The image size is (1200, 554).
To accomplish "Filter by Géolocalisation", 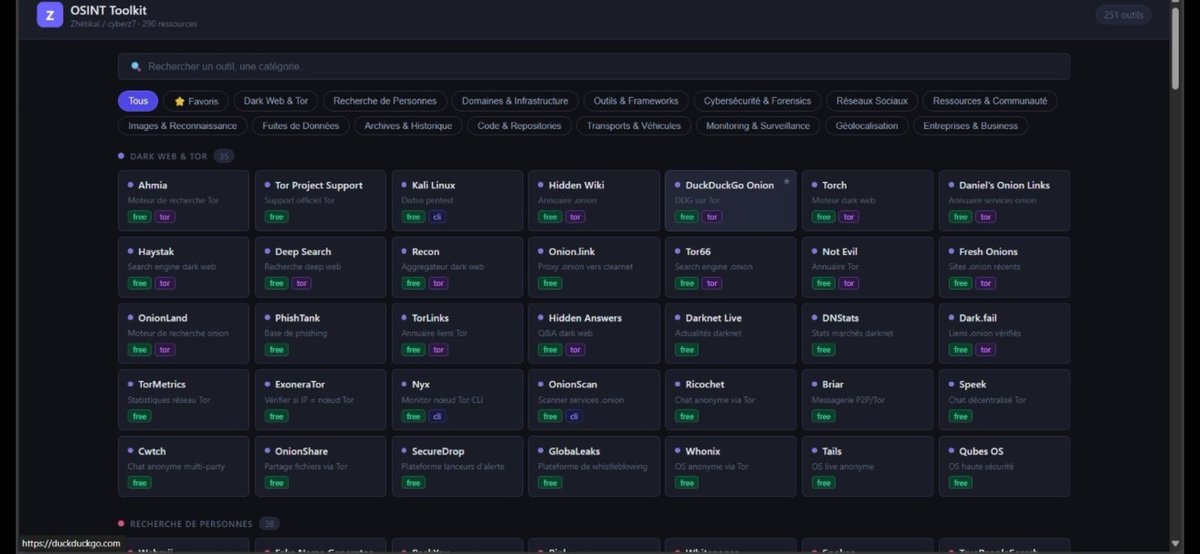I will (868, 126).
